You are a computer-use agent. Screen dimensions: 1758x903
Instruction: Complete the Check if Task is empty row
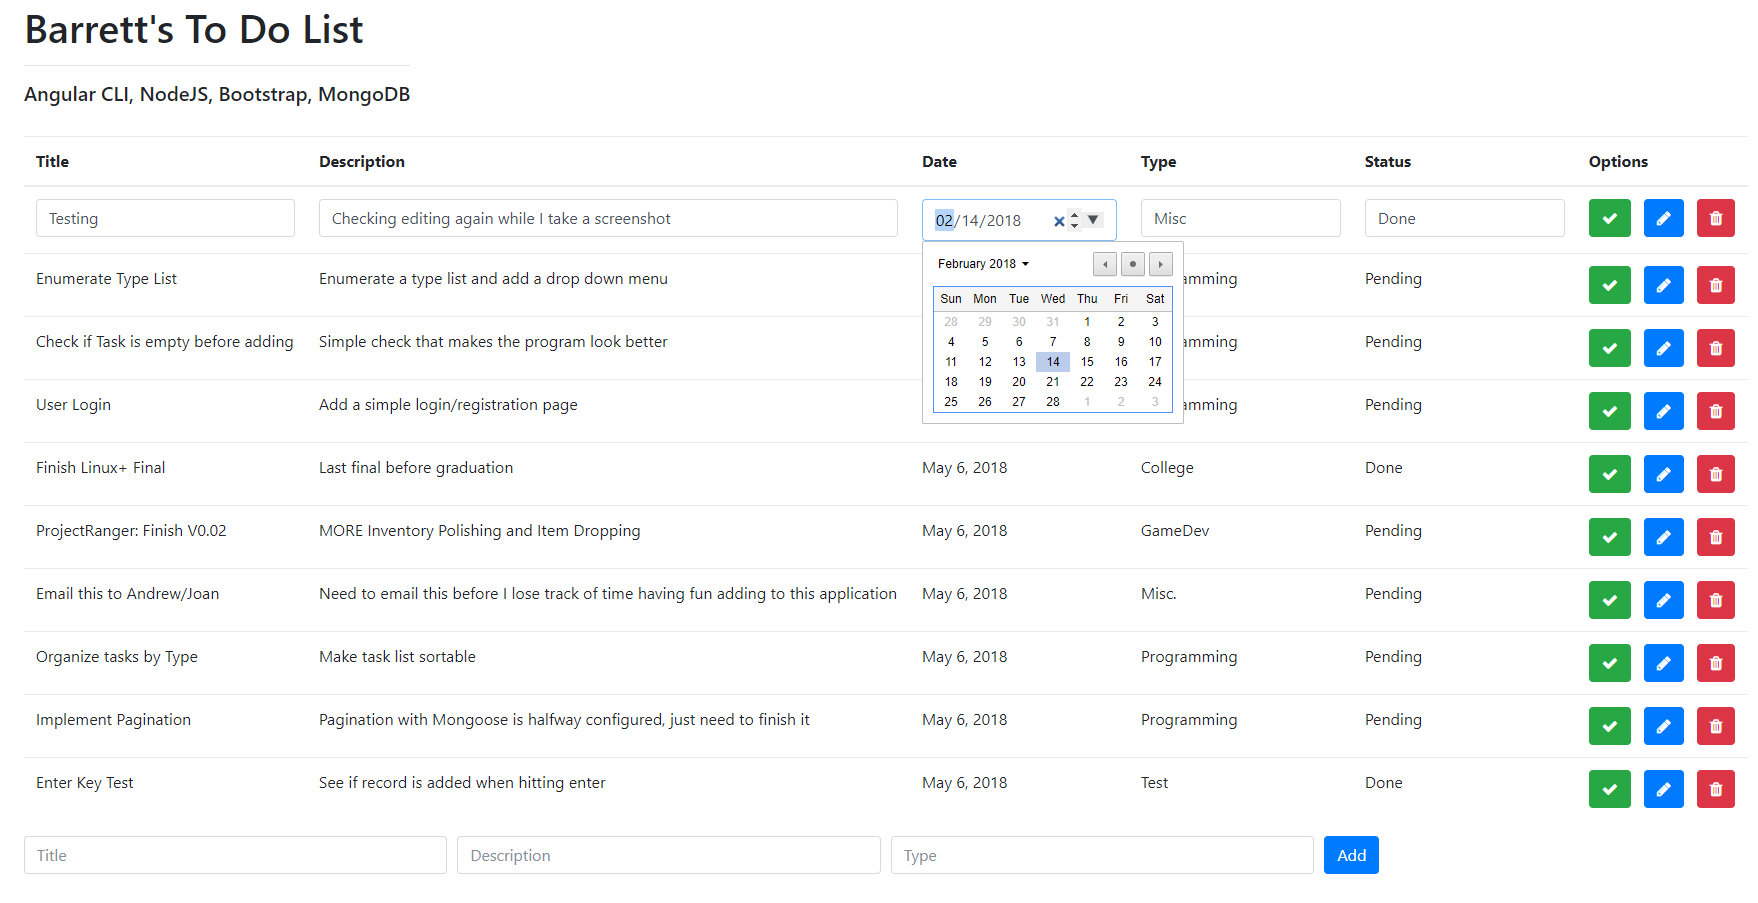pos(1609,348)
